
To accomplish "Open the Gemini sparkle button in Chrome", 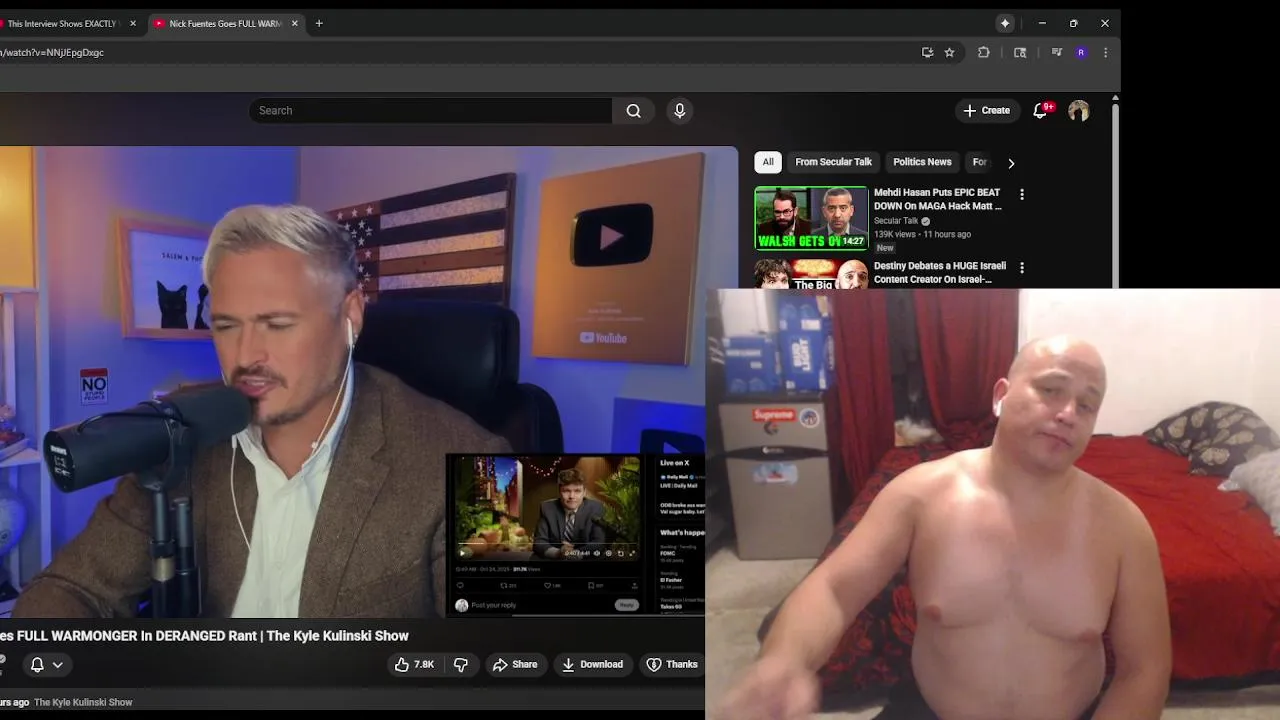I will [x=1005, y=23].
